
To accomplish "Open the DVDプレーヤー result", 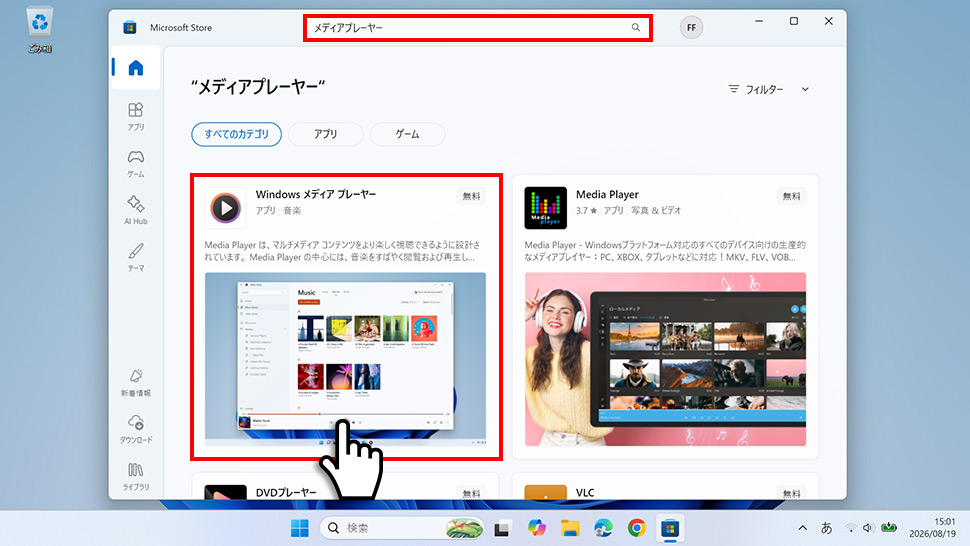I will pyautogui.click(x=286, y=493).
